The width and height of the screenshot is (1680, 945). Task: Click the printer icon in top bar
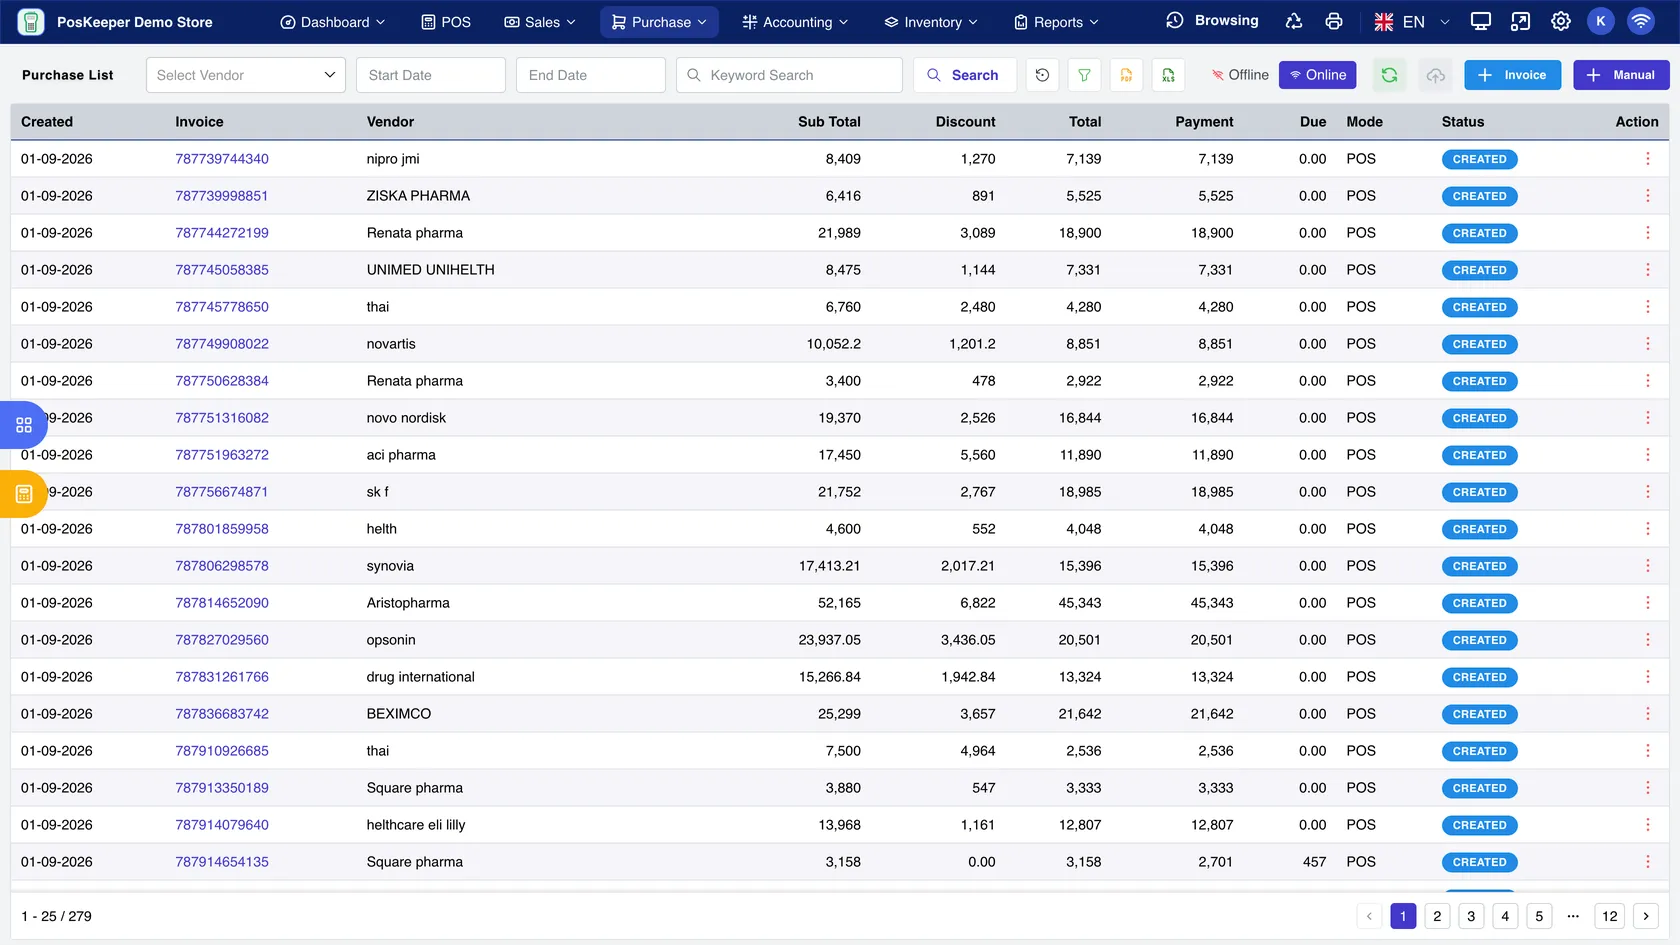point(1334,21)
